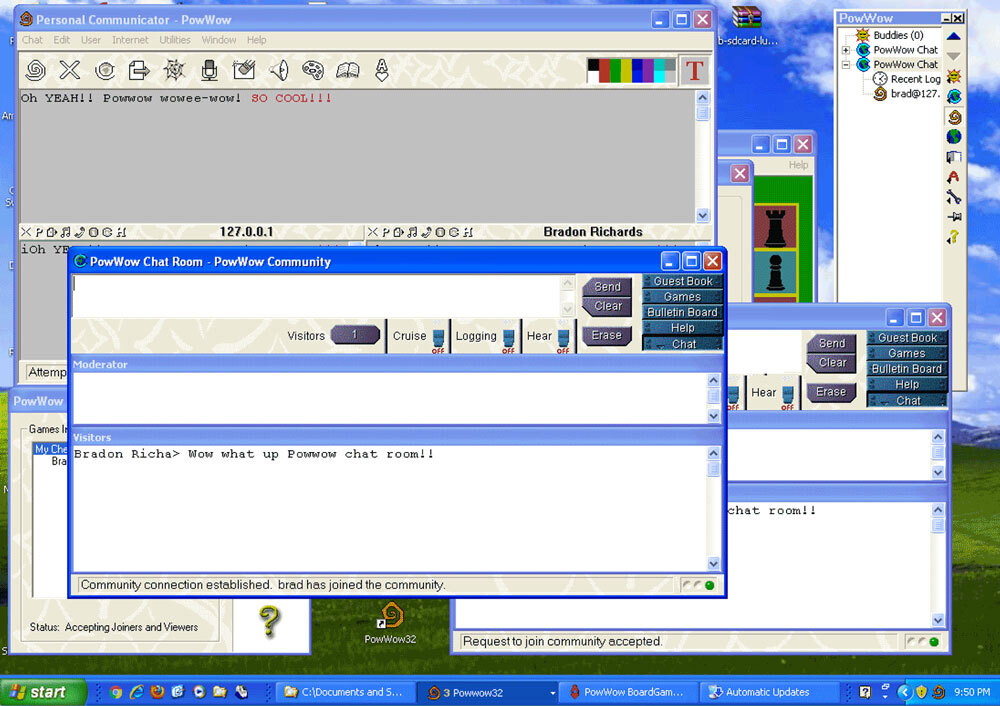1000x706 pixels.
Task: Click the spider web toolbar icon
Action: (x=174, y=70)
